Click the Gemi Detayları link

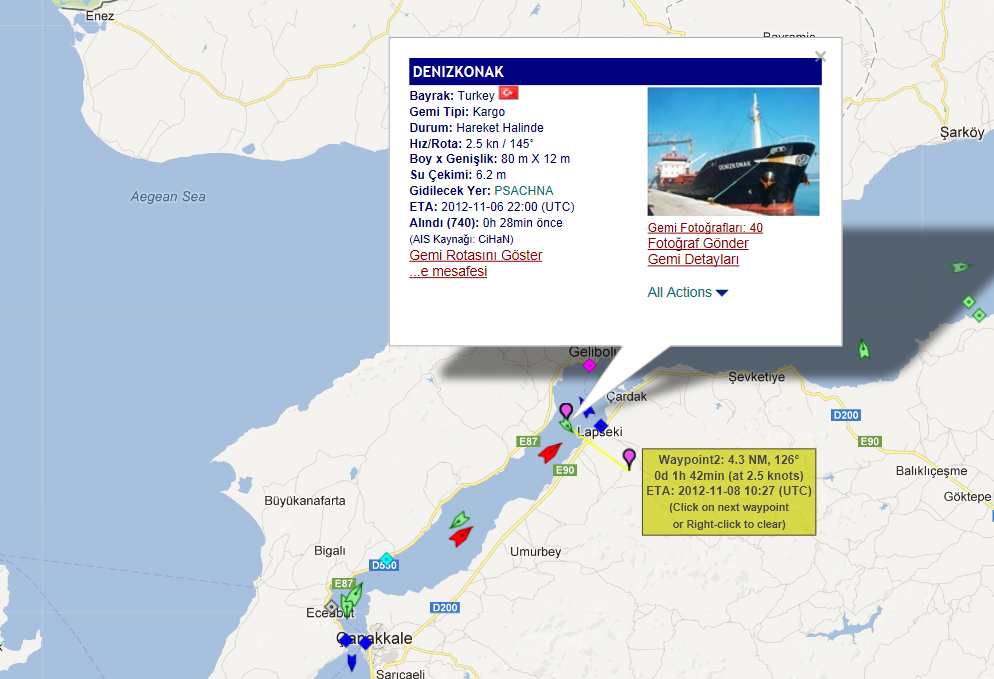tap(693, 259)
